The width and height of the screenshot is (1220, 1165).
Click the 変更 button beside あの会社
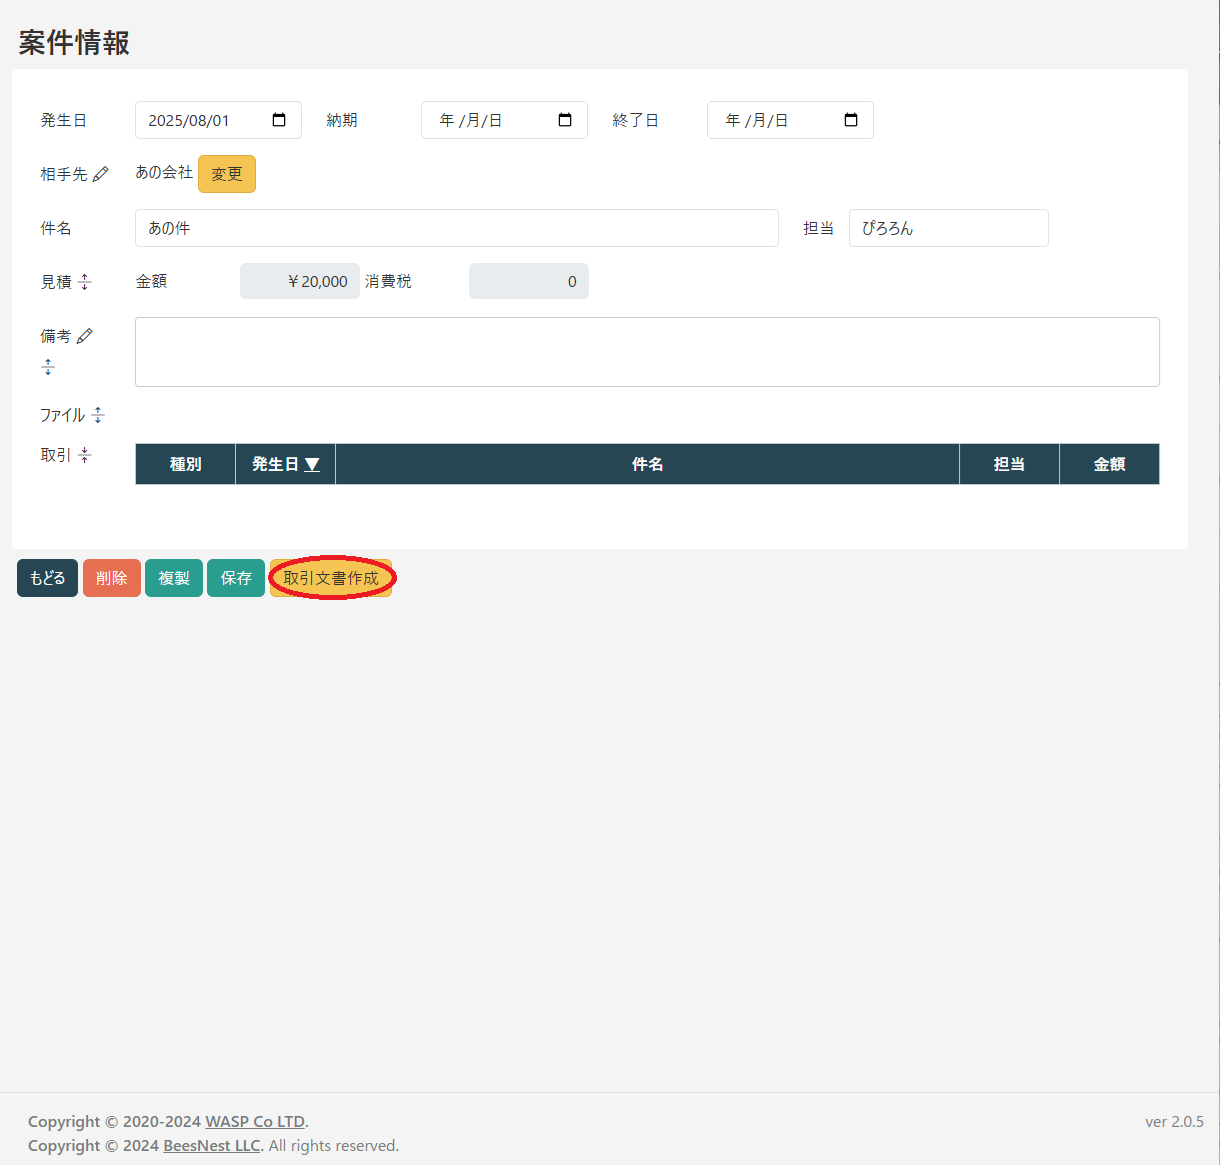pyautogui.click(x=227, y=174)
